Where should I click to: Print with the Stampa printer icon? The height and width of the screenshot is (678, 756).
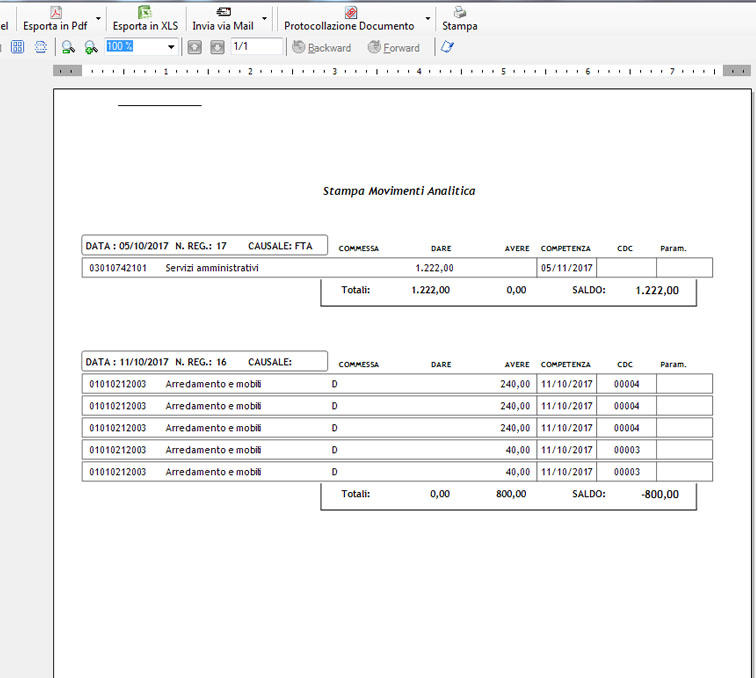pos(459,12)
